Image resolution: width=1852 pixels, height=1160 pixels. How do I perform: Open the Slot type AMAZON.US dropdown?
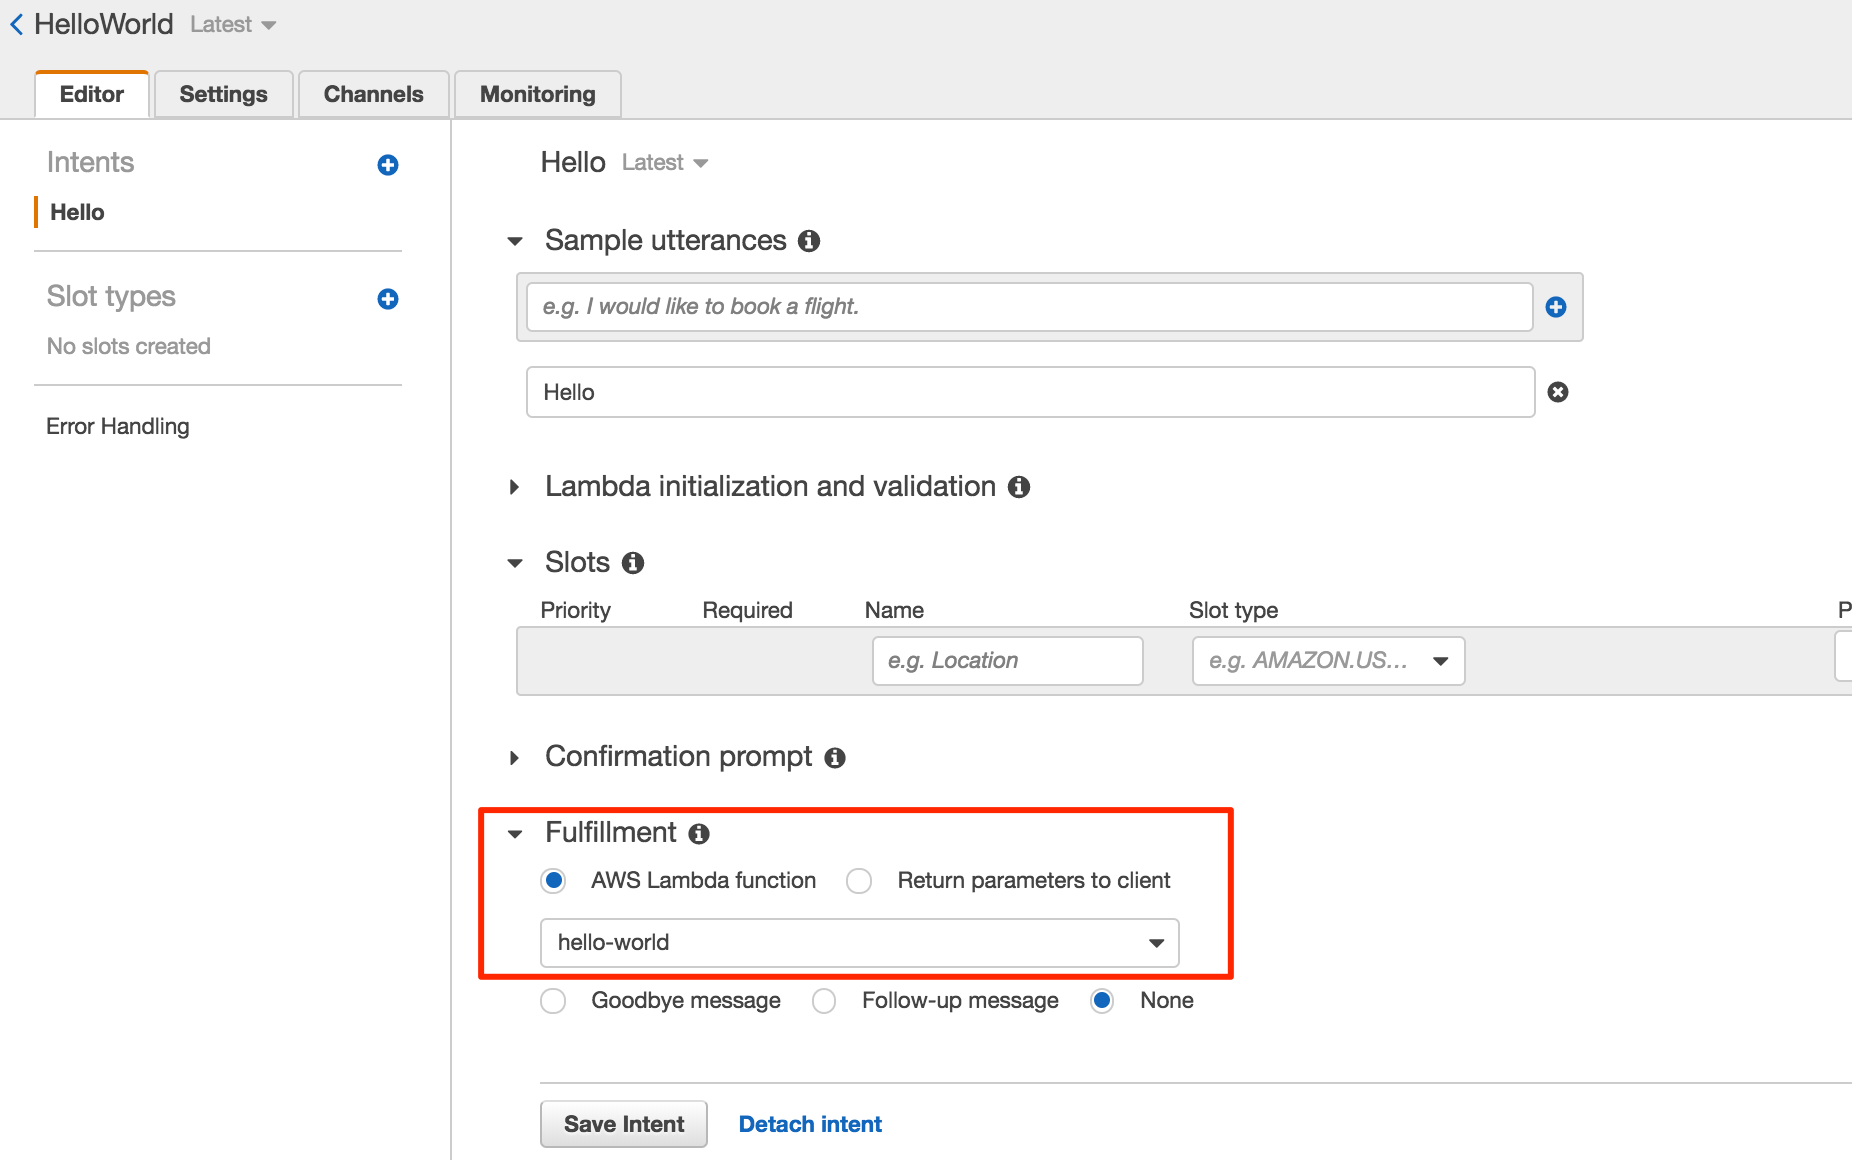coord(1329,661)
